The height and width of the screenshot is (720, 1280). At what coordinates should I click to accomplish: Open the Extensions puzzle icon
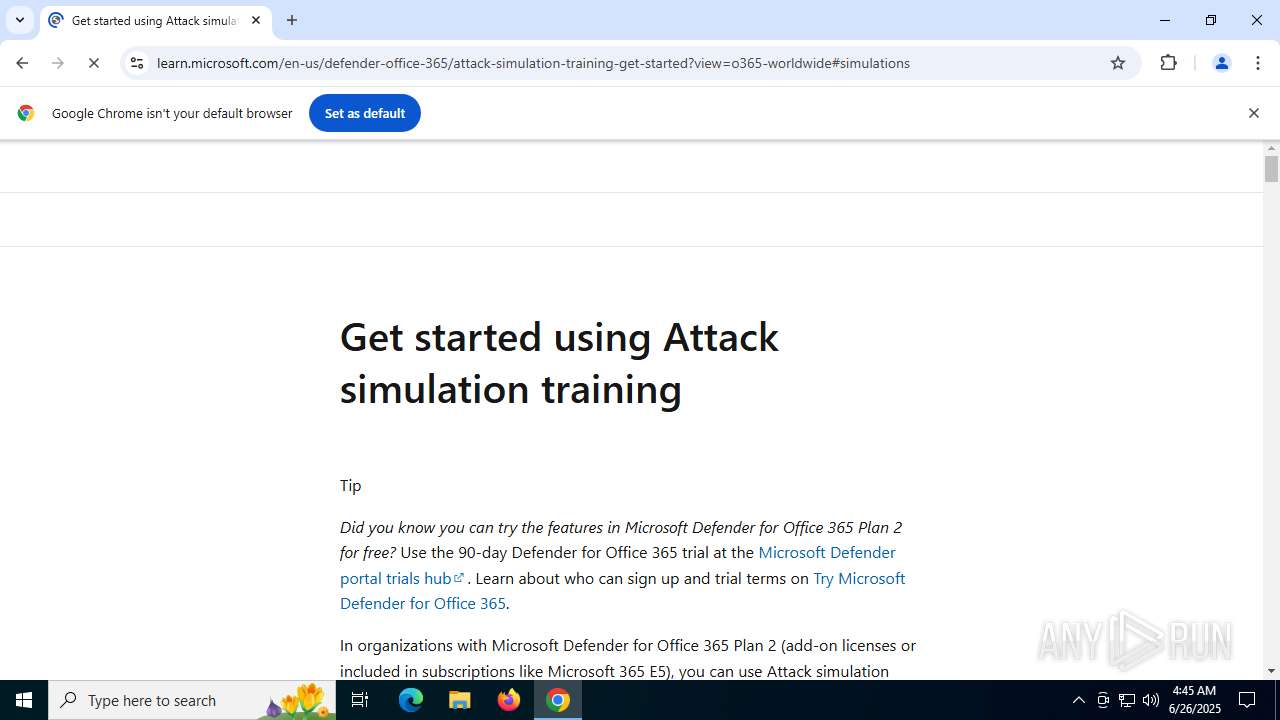coord(1168,63)
